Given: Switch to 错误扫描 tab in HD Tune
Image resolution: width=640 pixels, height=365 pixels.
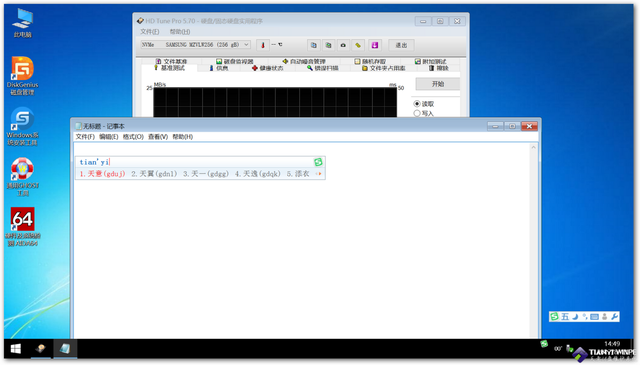Looking at the screenshot, I should [x=323, y=68].
